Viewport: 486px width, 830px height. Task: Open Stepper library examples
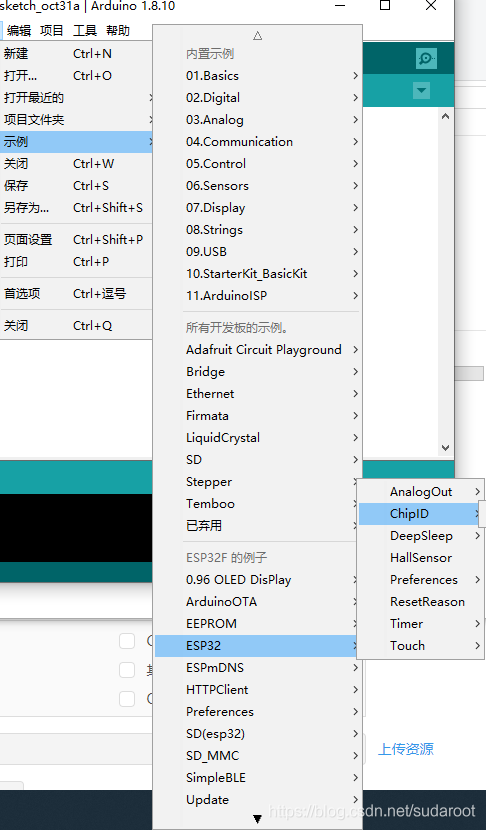coord(256,482)
